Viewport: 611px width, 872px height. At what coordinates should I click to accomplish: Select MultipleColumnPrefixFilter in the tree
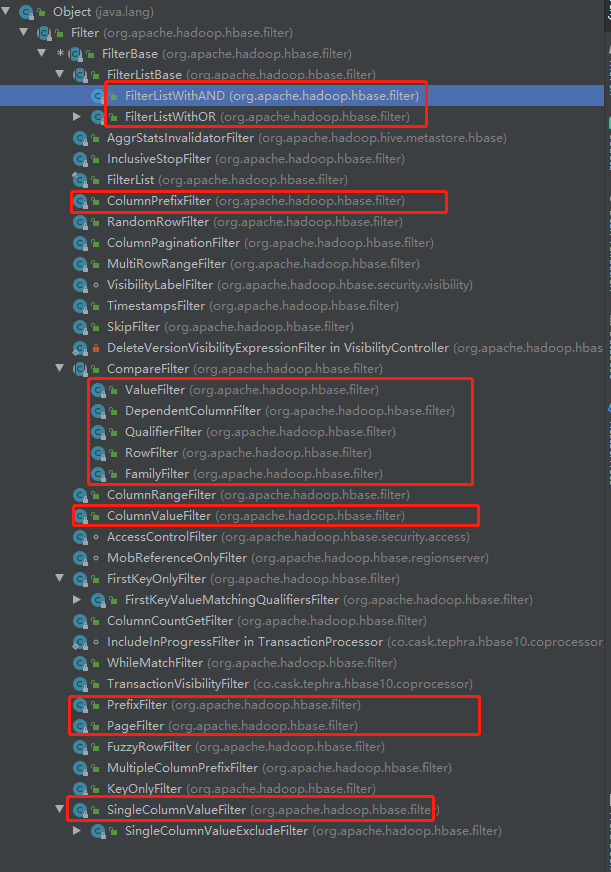[x=182, y=768]
